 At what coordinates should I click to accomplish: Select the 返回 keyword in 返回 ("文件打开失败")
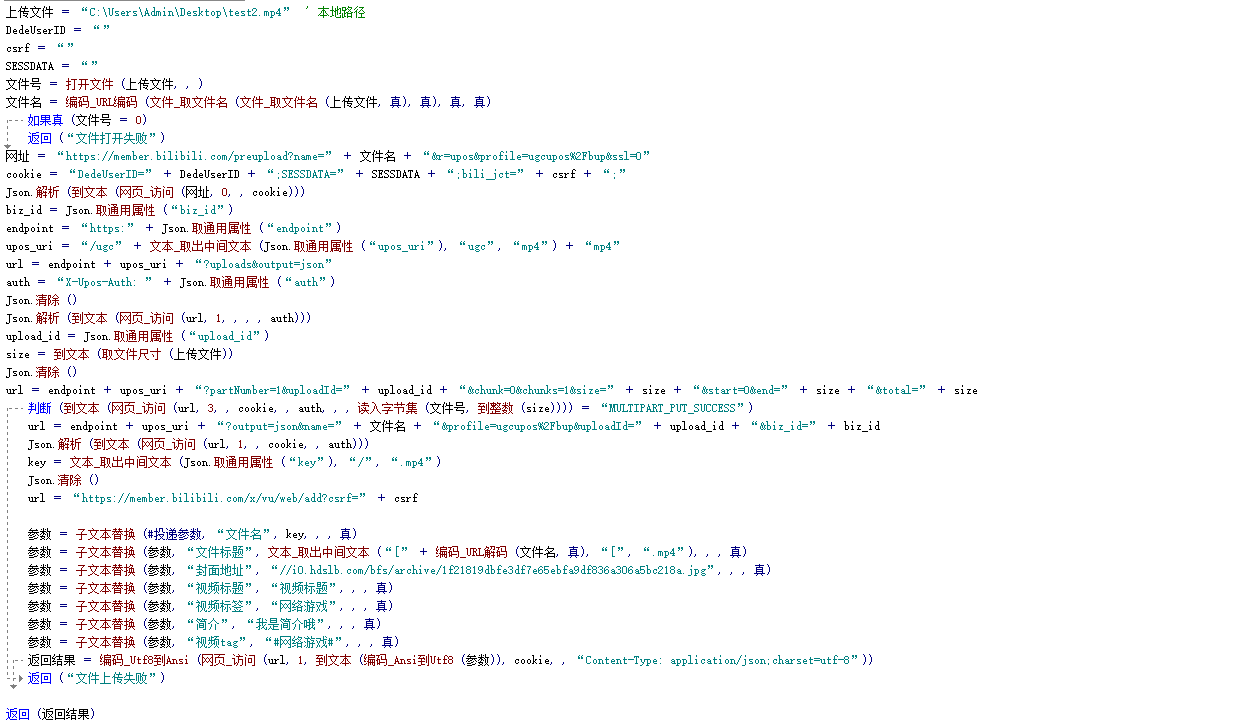(x=39, y=137)
